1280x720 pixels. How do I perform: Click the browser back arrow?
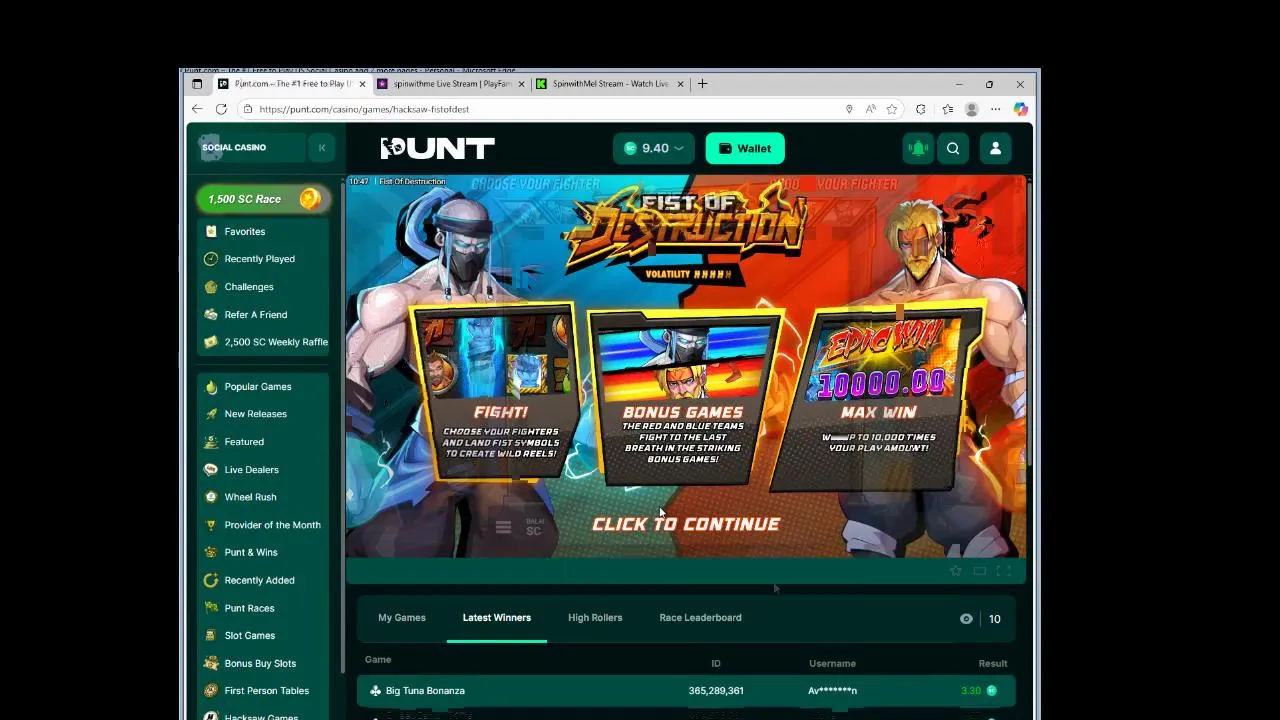tap(197, 109)
